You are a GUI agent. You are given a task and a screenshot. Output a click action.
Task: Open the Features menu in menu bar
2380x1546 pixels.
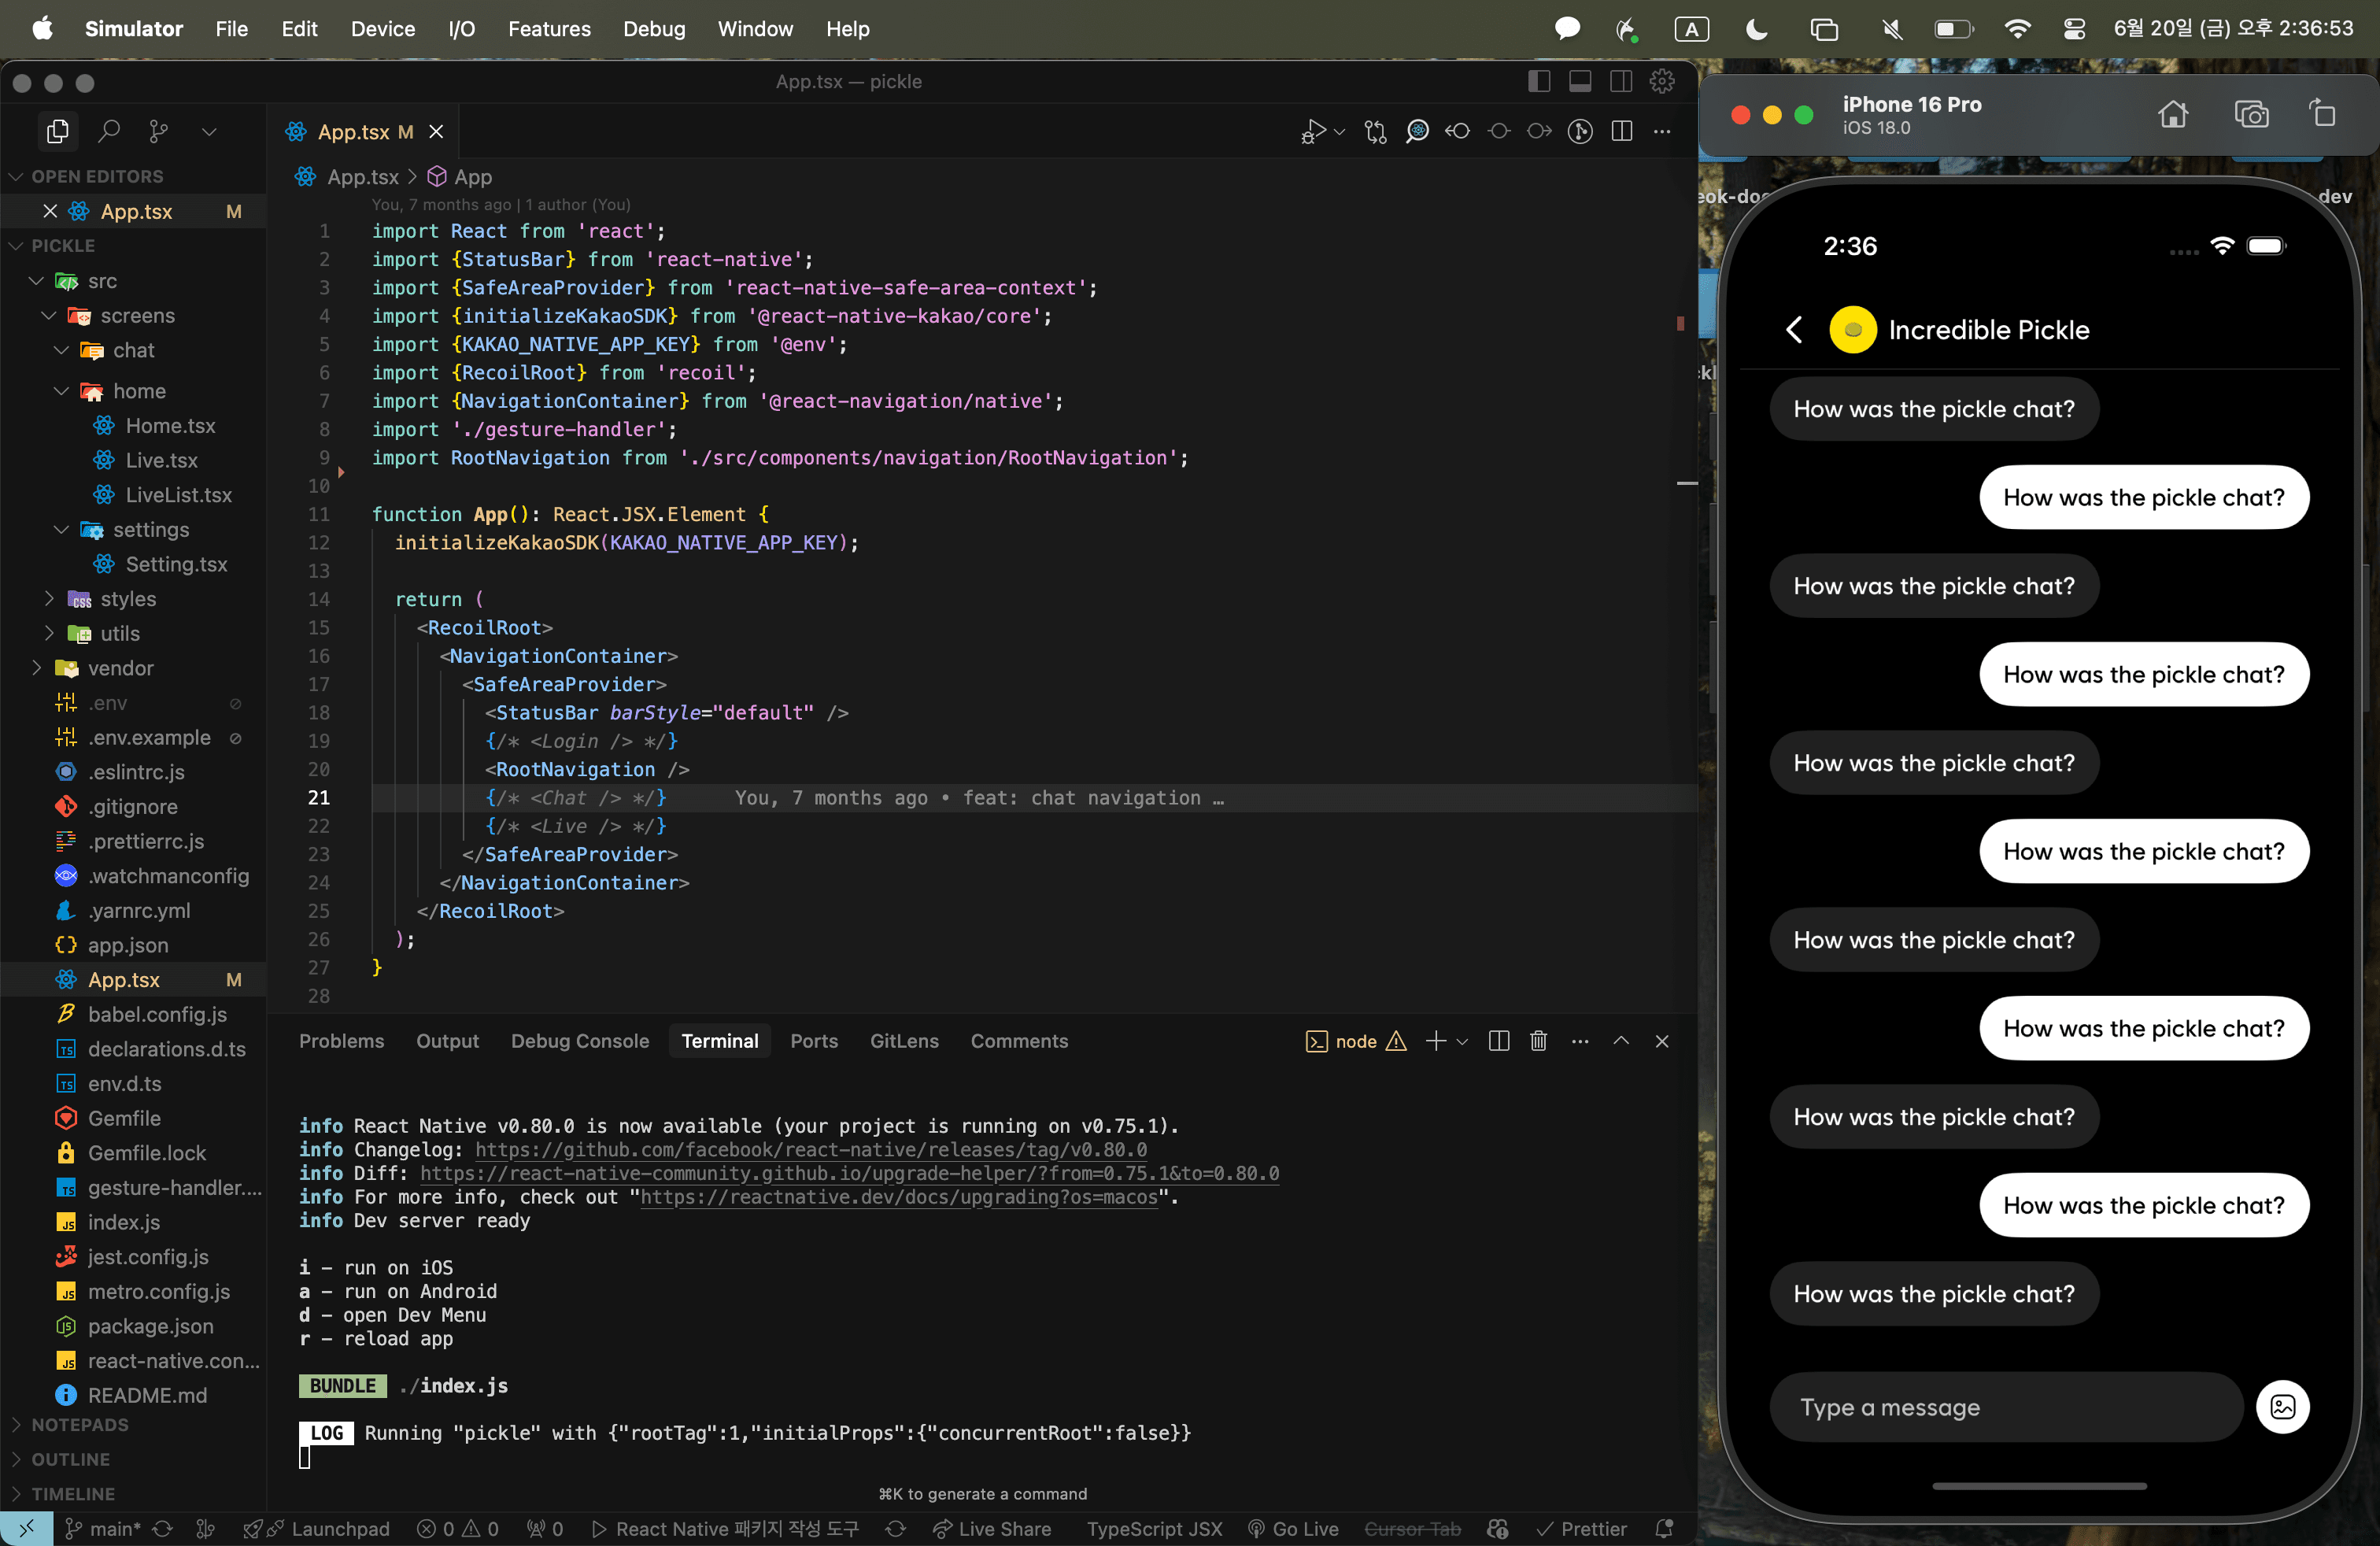(549, 28)
